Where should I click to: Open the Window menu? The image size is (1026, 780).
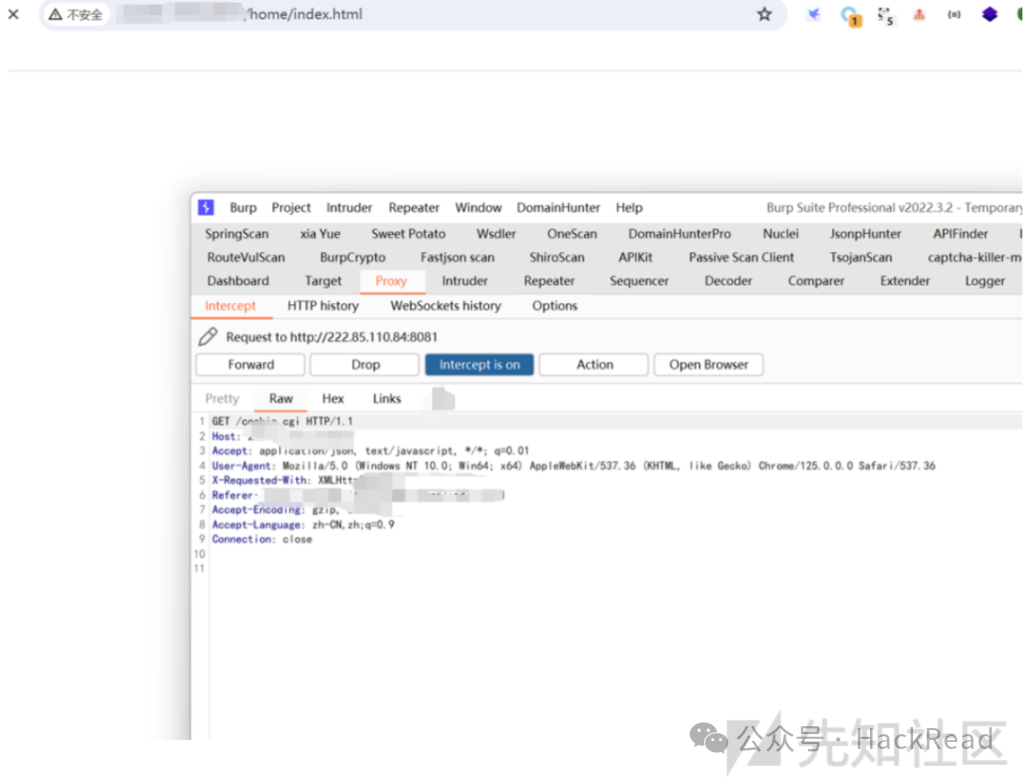pyautogui.click(x=478, y=207)
